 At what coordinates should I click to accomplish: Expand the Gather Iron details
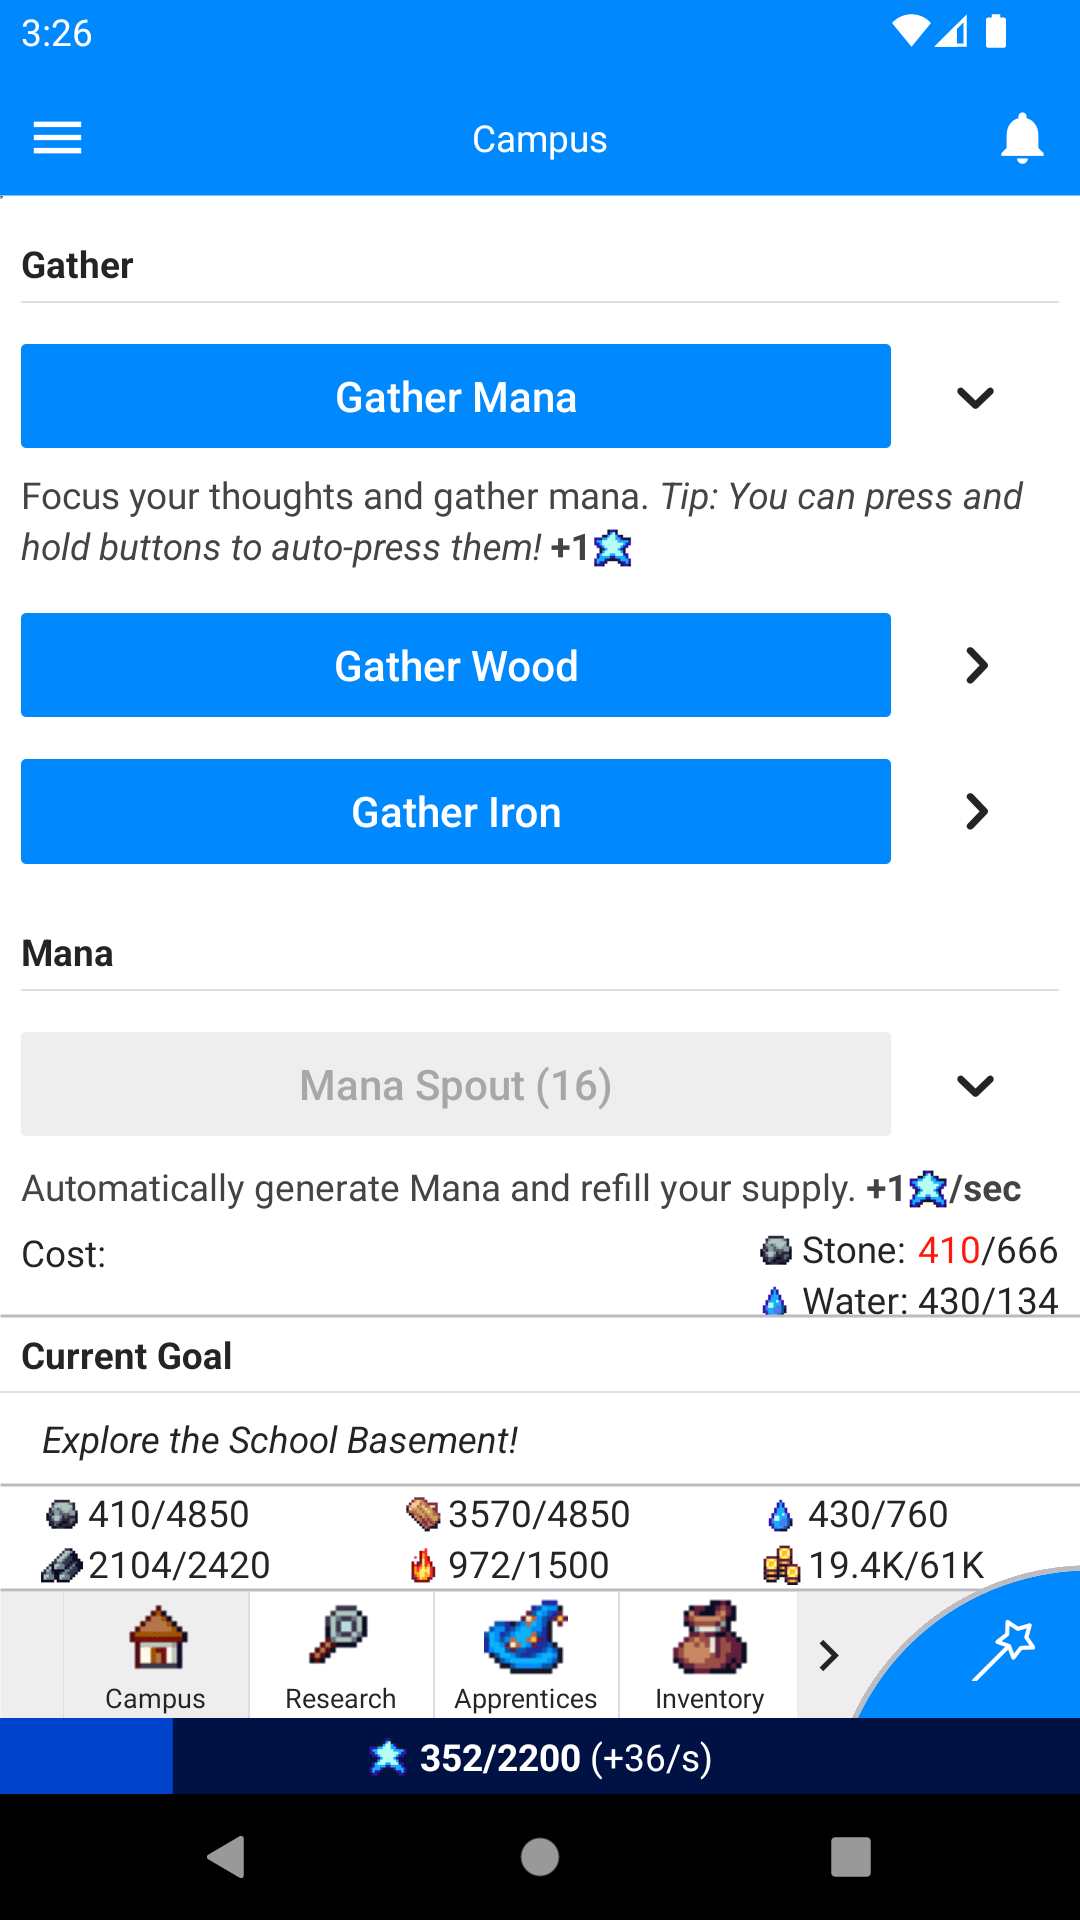[975, 811]
